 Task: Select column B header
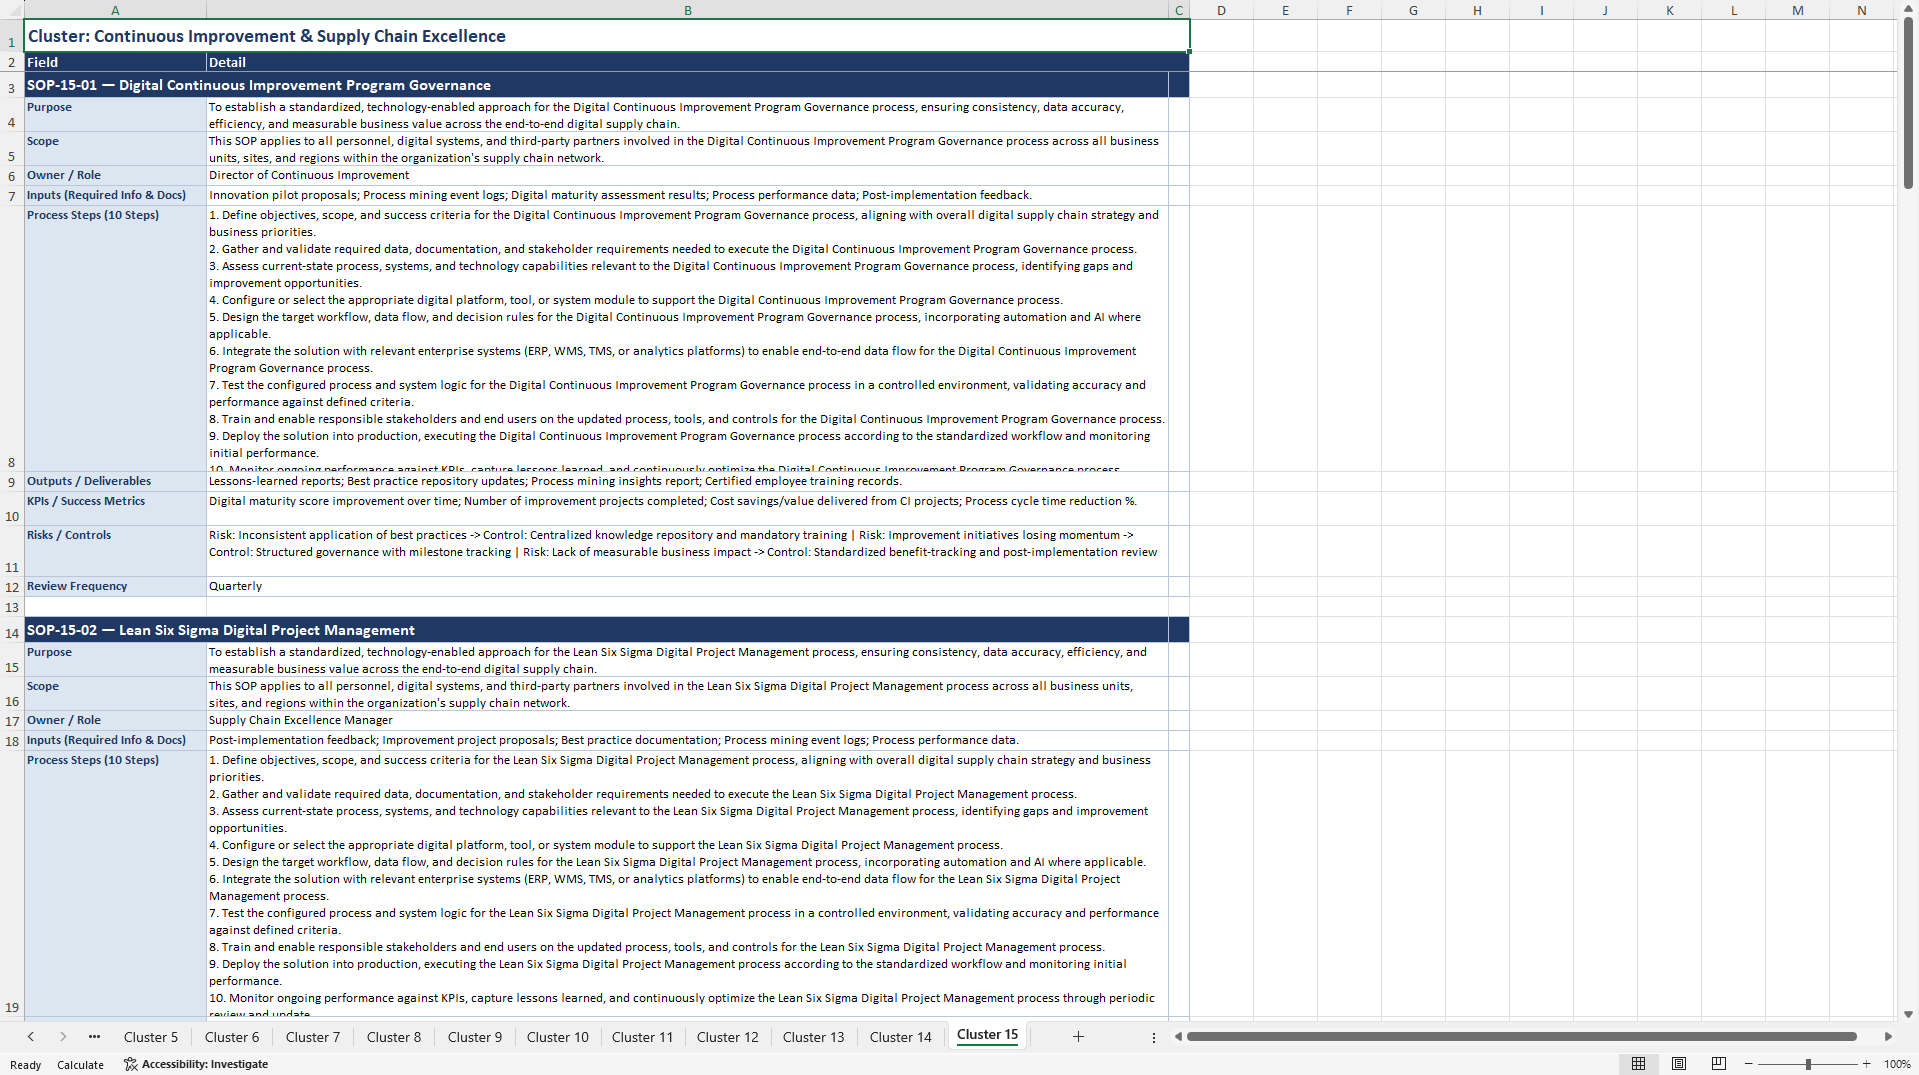click(688, 10)
